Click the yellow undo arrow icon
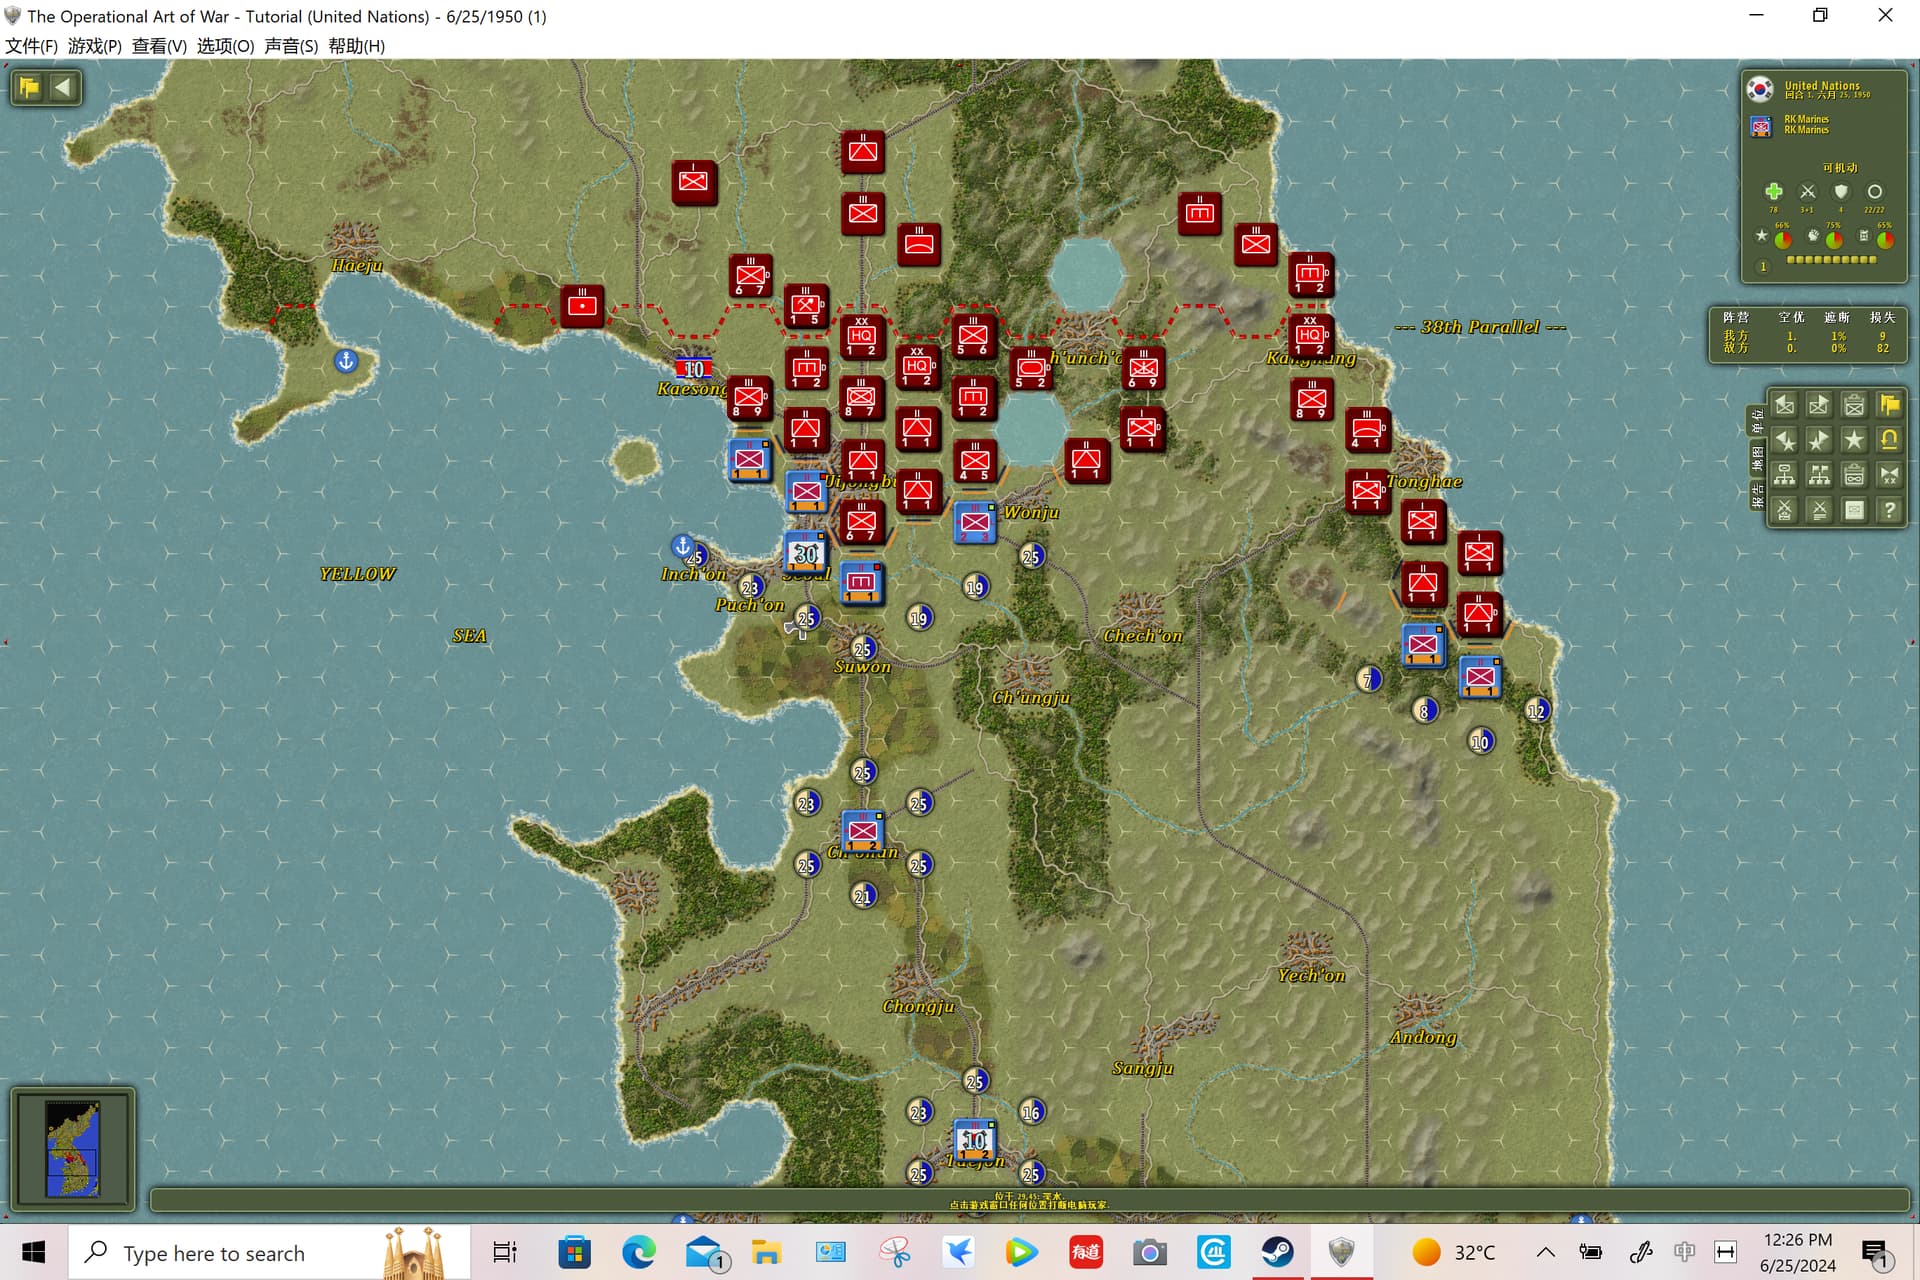The image size is (1920, 1280). (1889, 440)
